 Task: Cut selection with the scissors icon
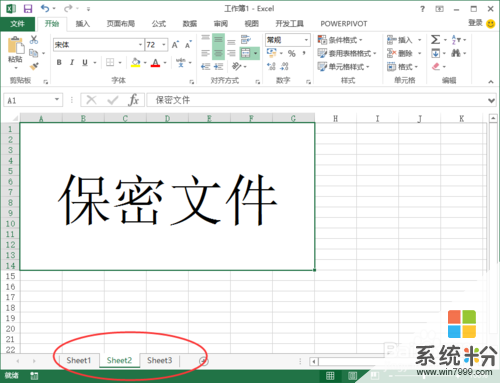pyautogui.click(x=34, y=40)
